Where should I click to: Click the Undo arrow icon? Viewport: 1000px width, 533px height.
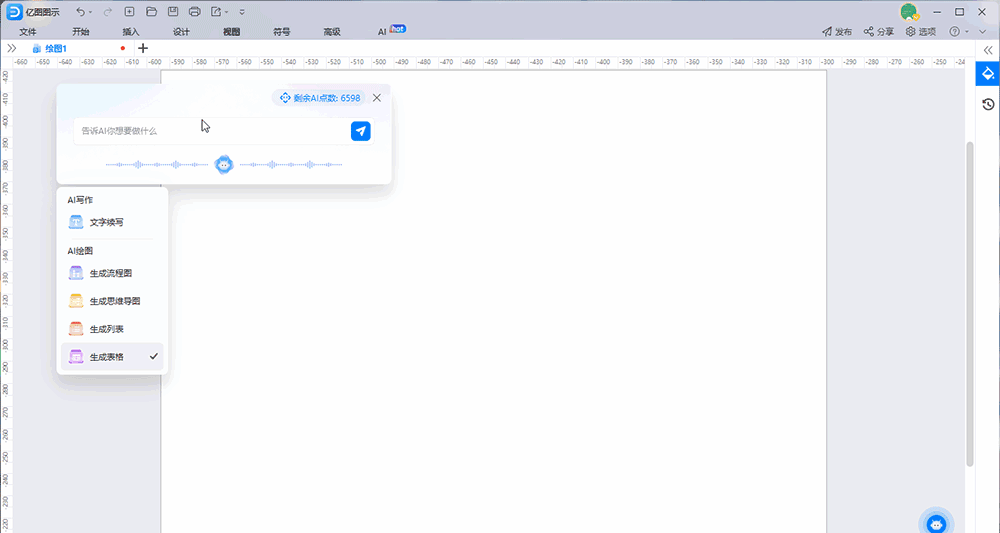pyautogui.click(x=80, y=12)
